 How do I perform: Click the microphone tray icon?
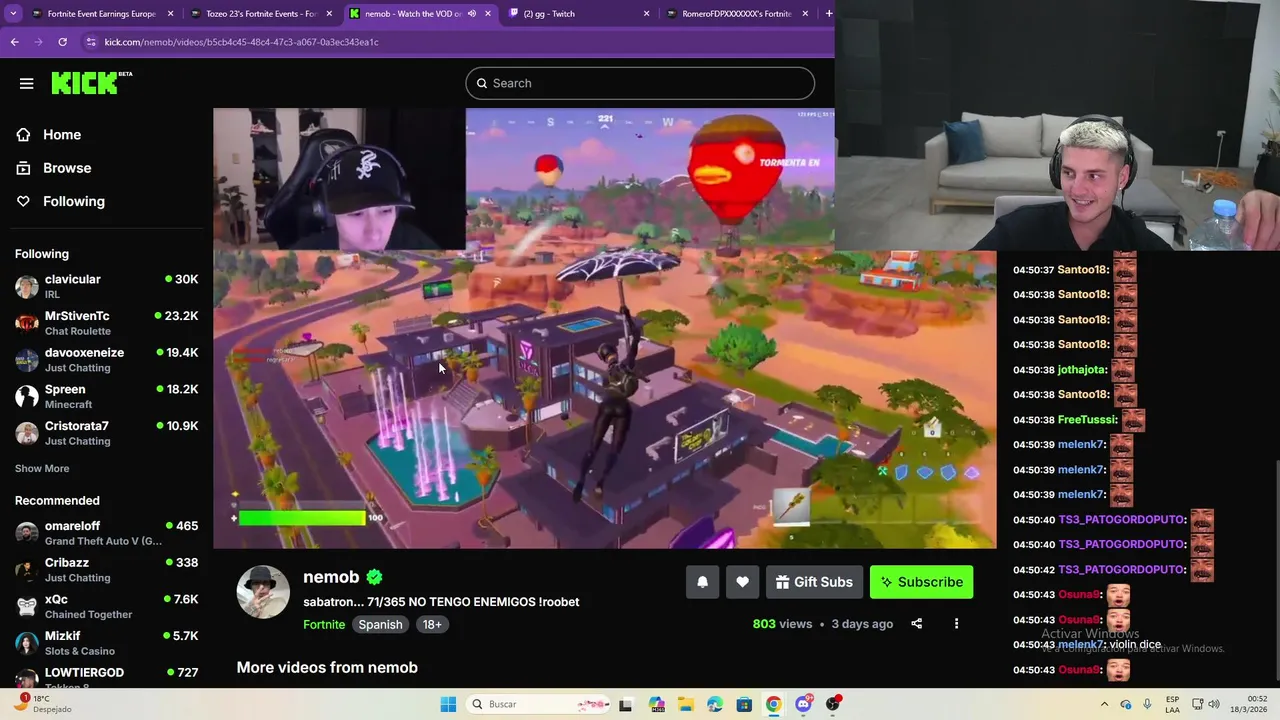pos(1147,704)
